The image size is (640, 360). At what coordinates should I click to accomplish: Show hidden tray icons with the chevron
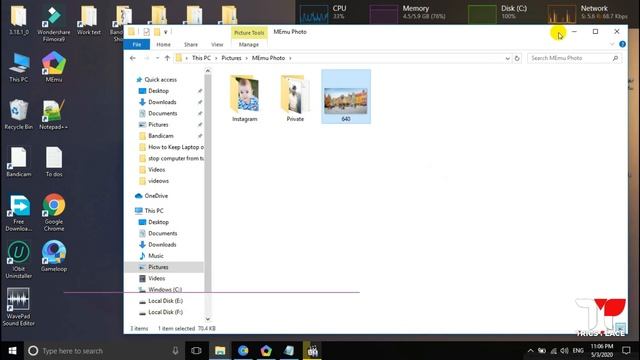click(530, 351)
